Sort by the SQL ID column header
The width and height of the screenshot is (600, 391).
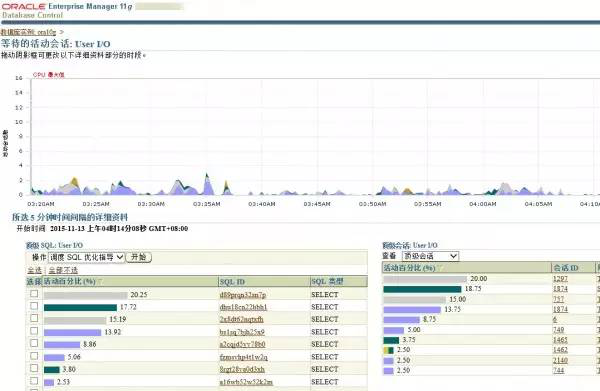[232, 282]
